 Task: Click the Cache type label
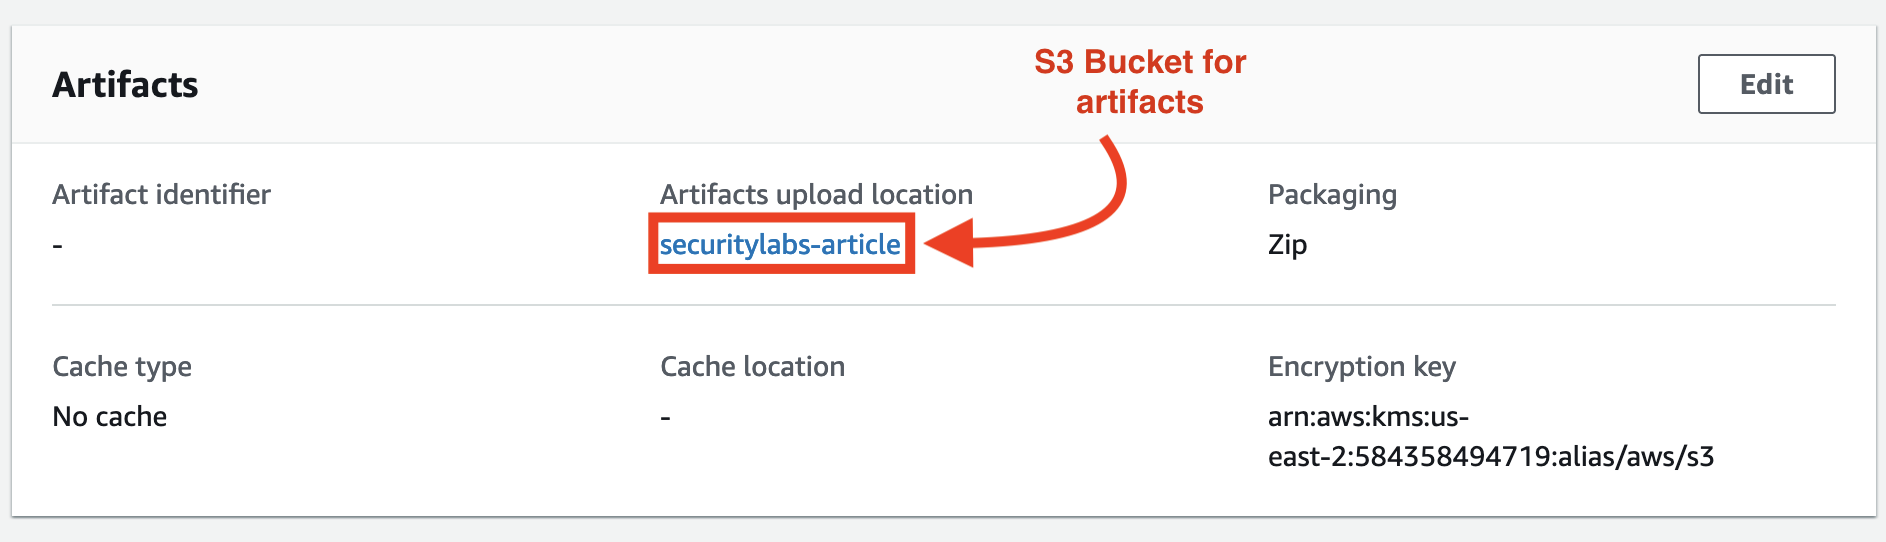(x=122, y=367)
